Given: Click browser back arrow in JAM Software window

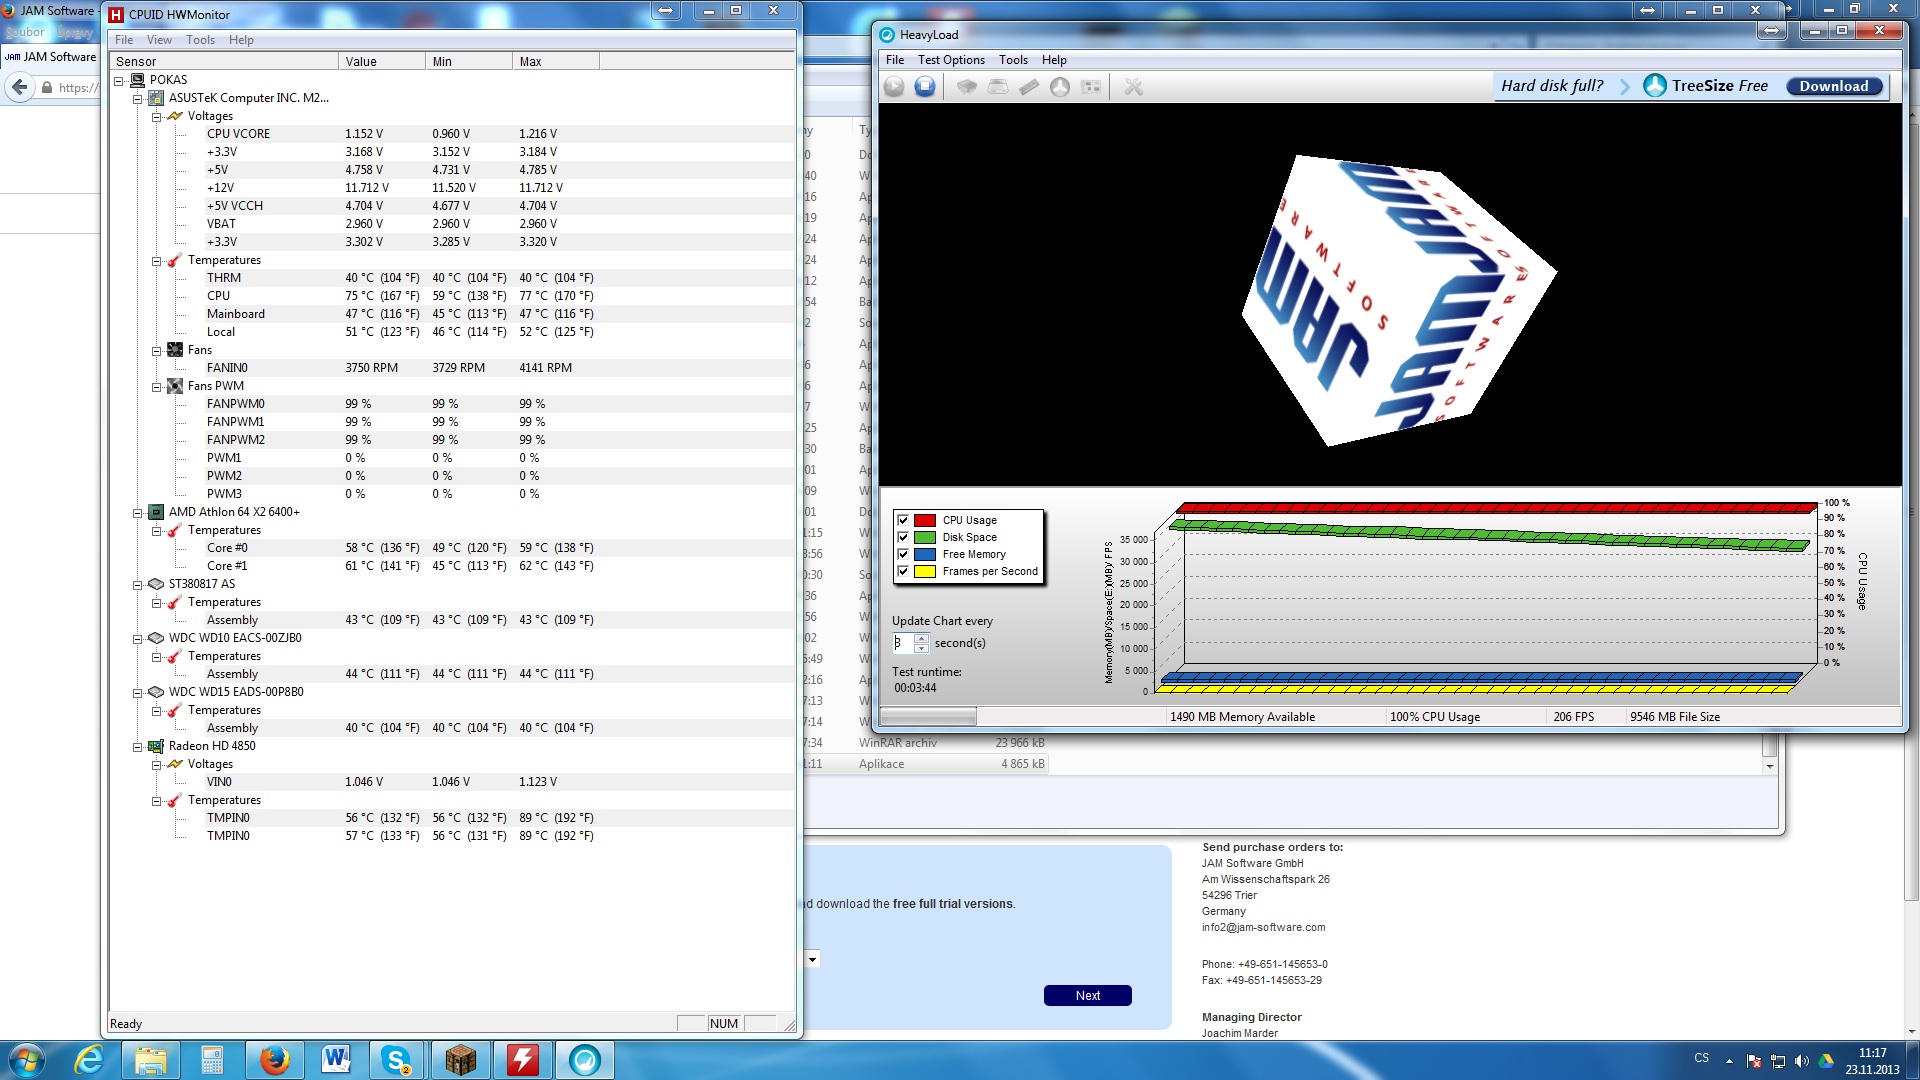Looking at the screenshot, I should coord(19,87).
